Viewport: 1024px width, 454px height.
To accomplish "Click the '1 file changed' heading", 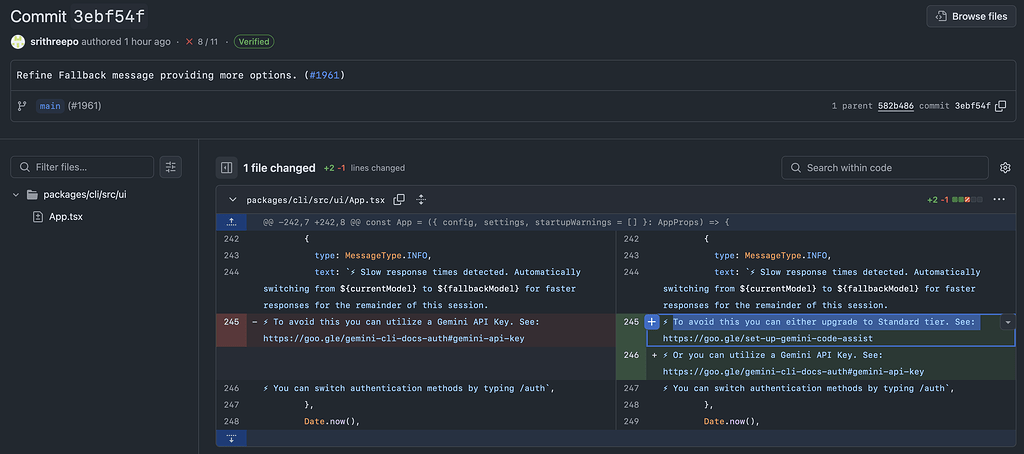I will click(x=279, y=168).
